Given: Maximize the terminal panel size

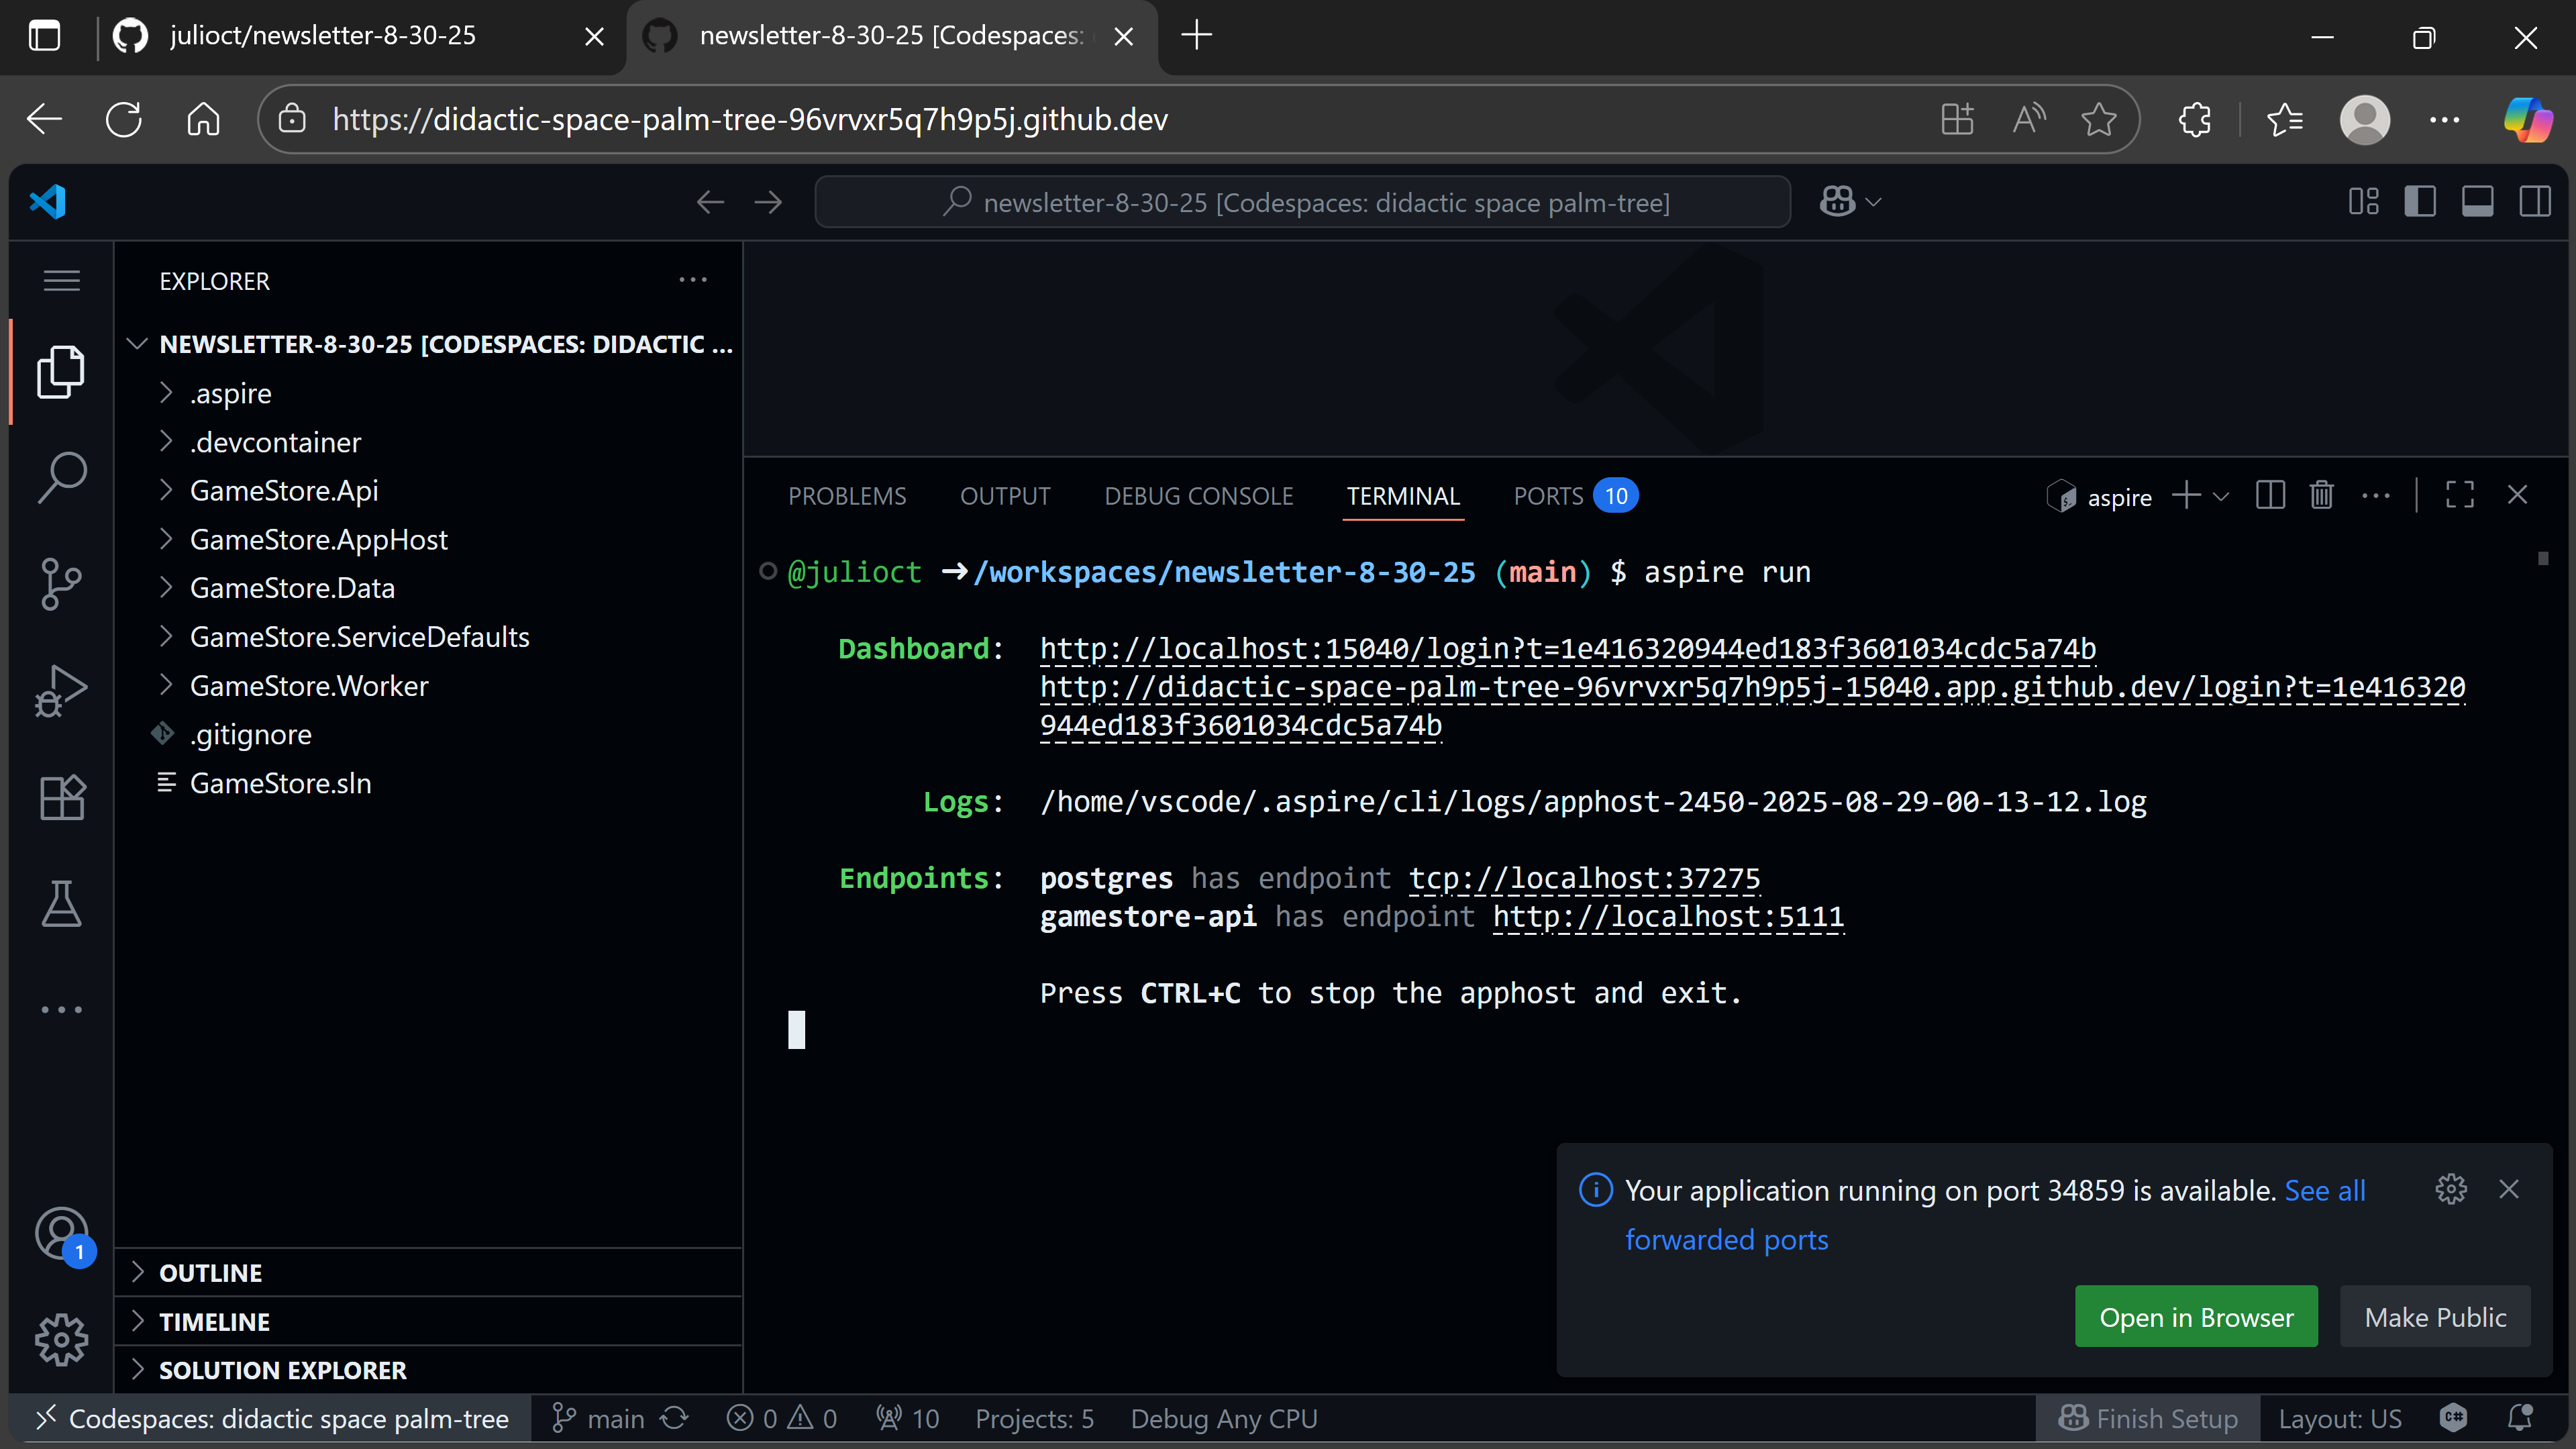Looking at the screenshot, I should pyautogui.click(x=2459, y=495).
